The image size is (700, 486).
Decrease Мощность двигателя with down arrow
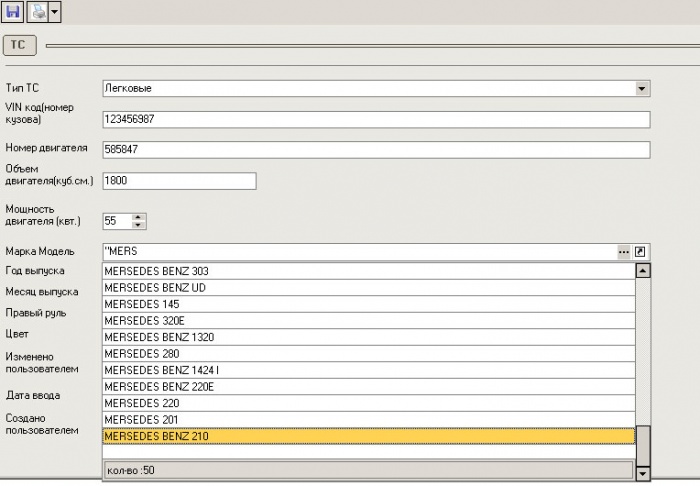(x=138, y=225)
